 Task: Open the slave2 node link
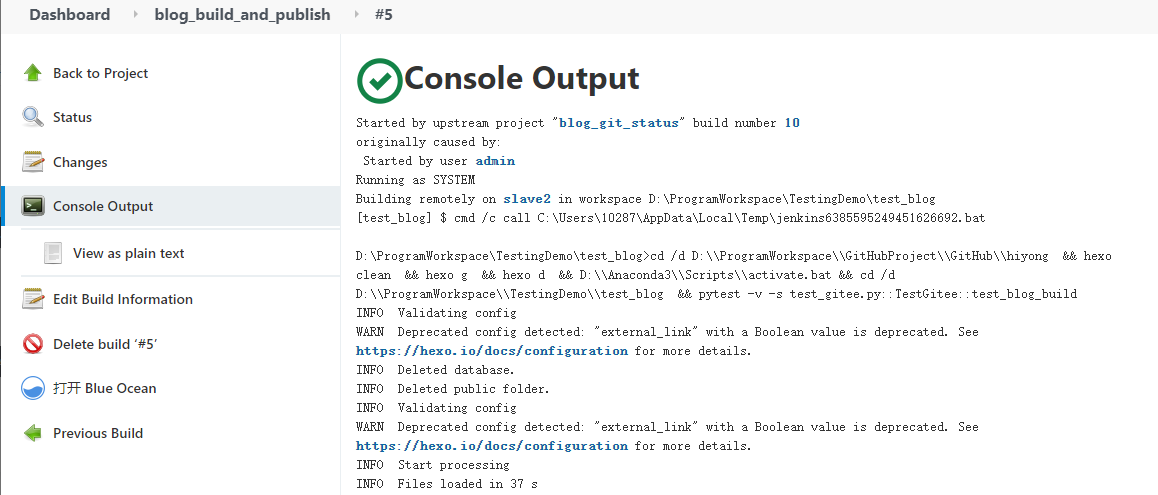click(527, 199)
